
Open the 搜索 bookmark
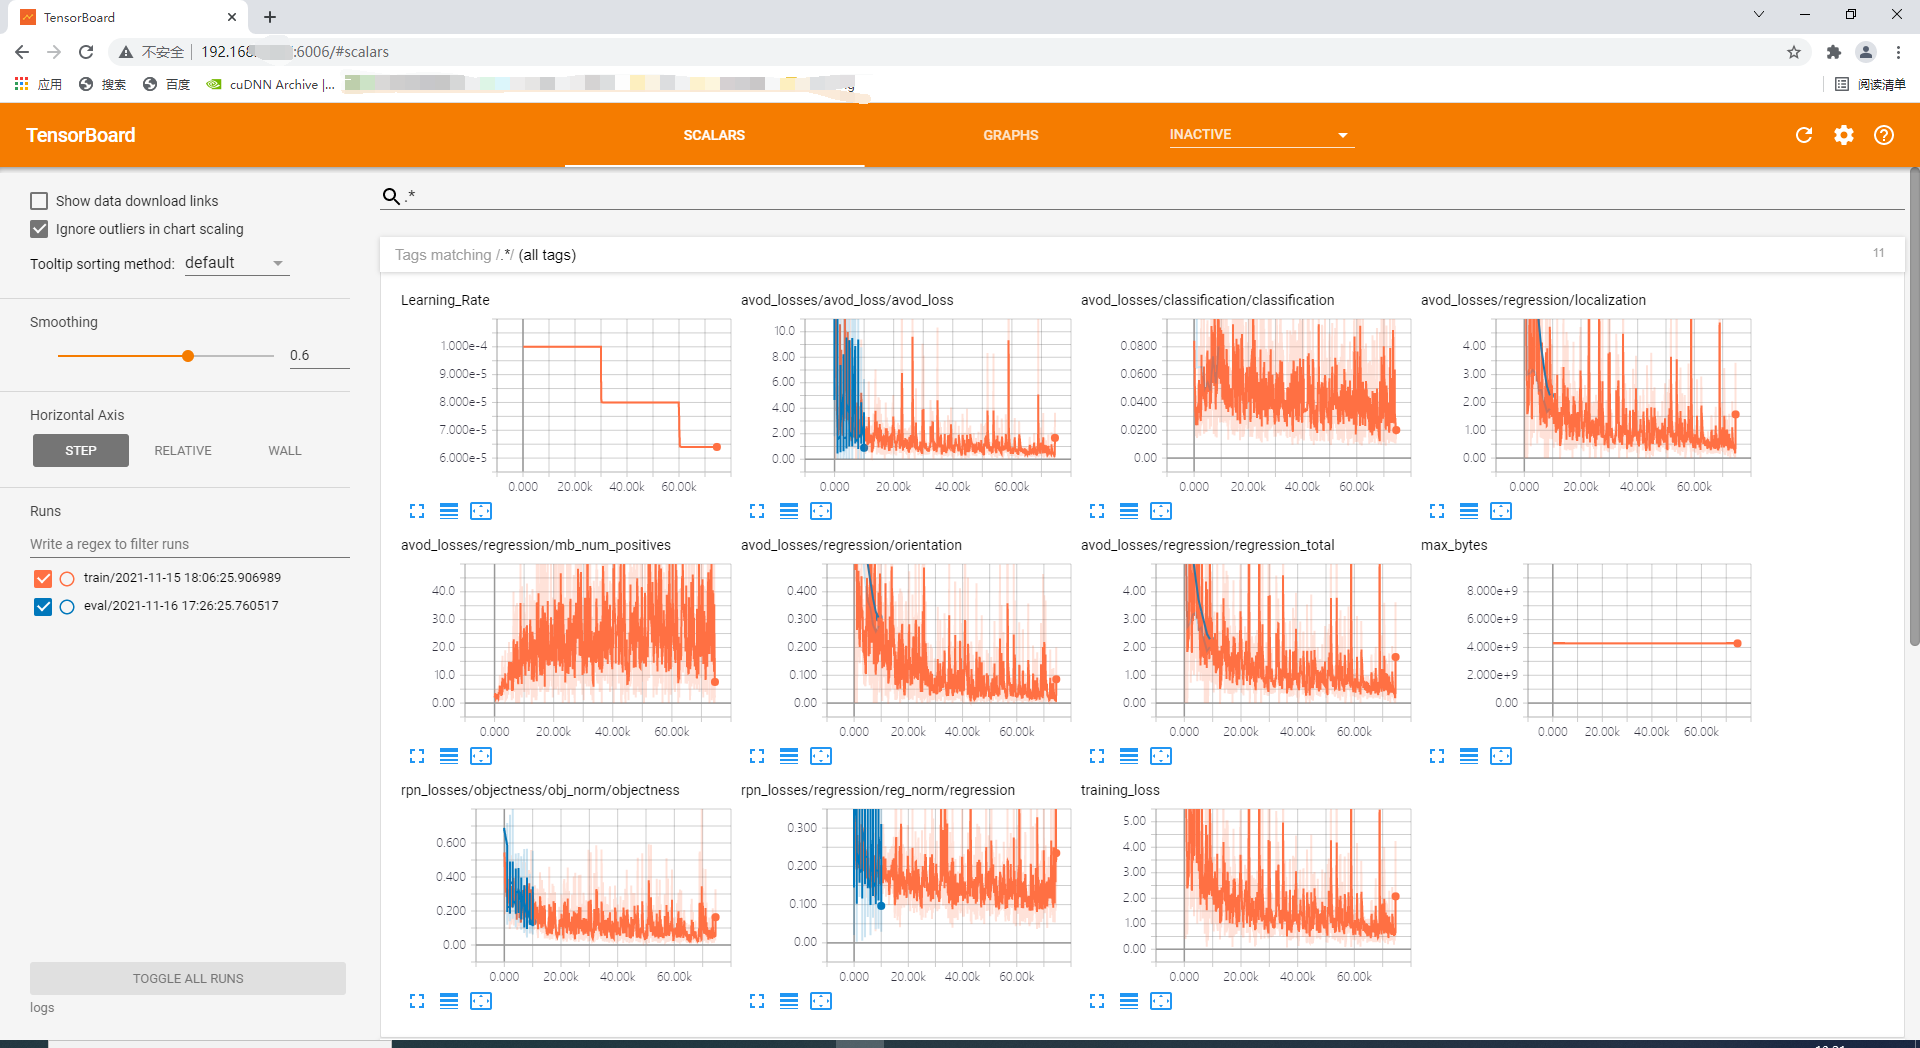tap(102, 84)
